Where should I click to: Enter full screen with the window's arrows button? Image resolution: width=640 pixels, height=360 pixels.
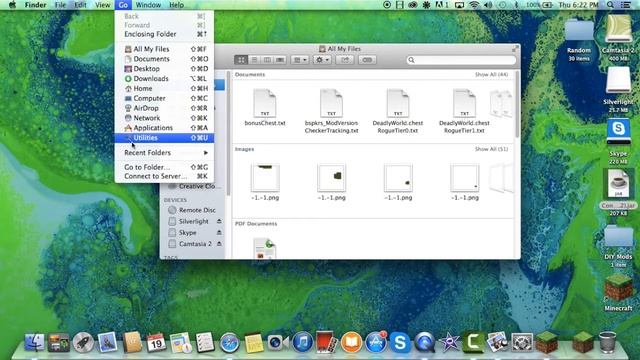point(515,49)
